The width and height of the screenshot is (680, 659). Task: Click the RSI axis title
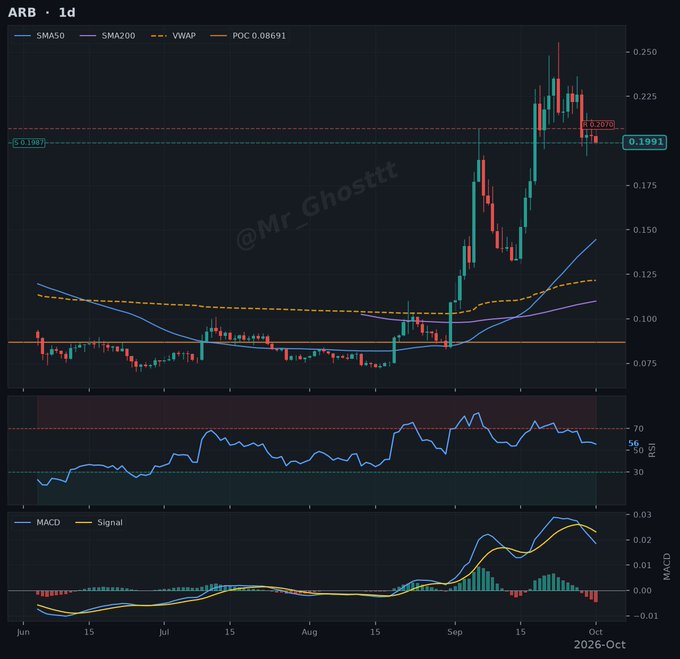[651, 450]
